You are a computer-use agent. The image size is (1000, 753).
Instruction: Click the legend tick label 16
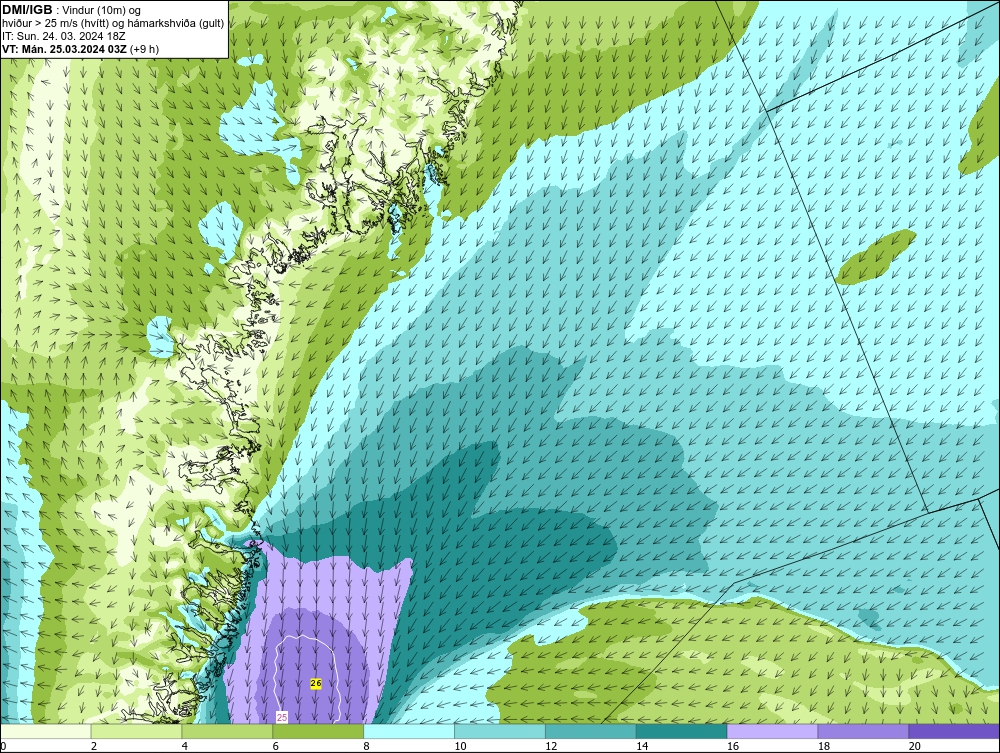(x=732, y=746)
